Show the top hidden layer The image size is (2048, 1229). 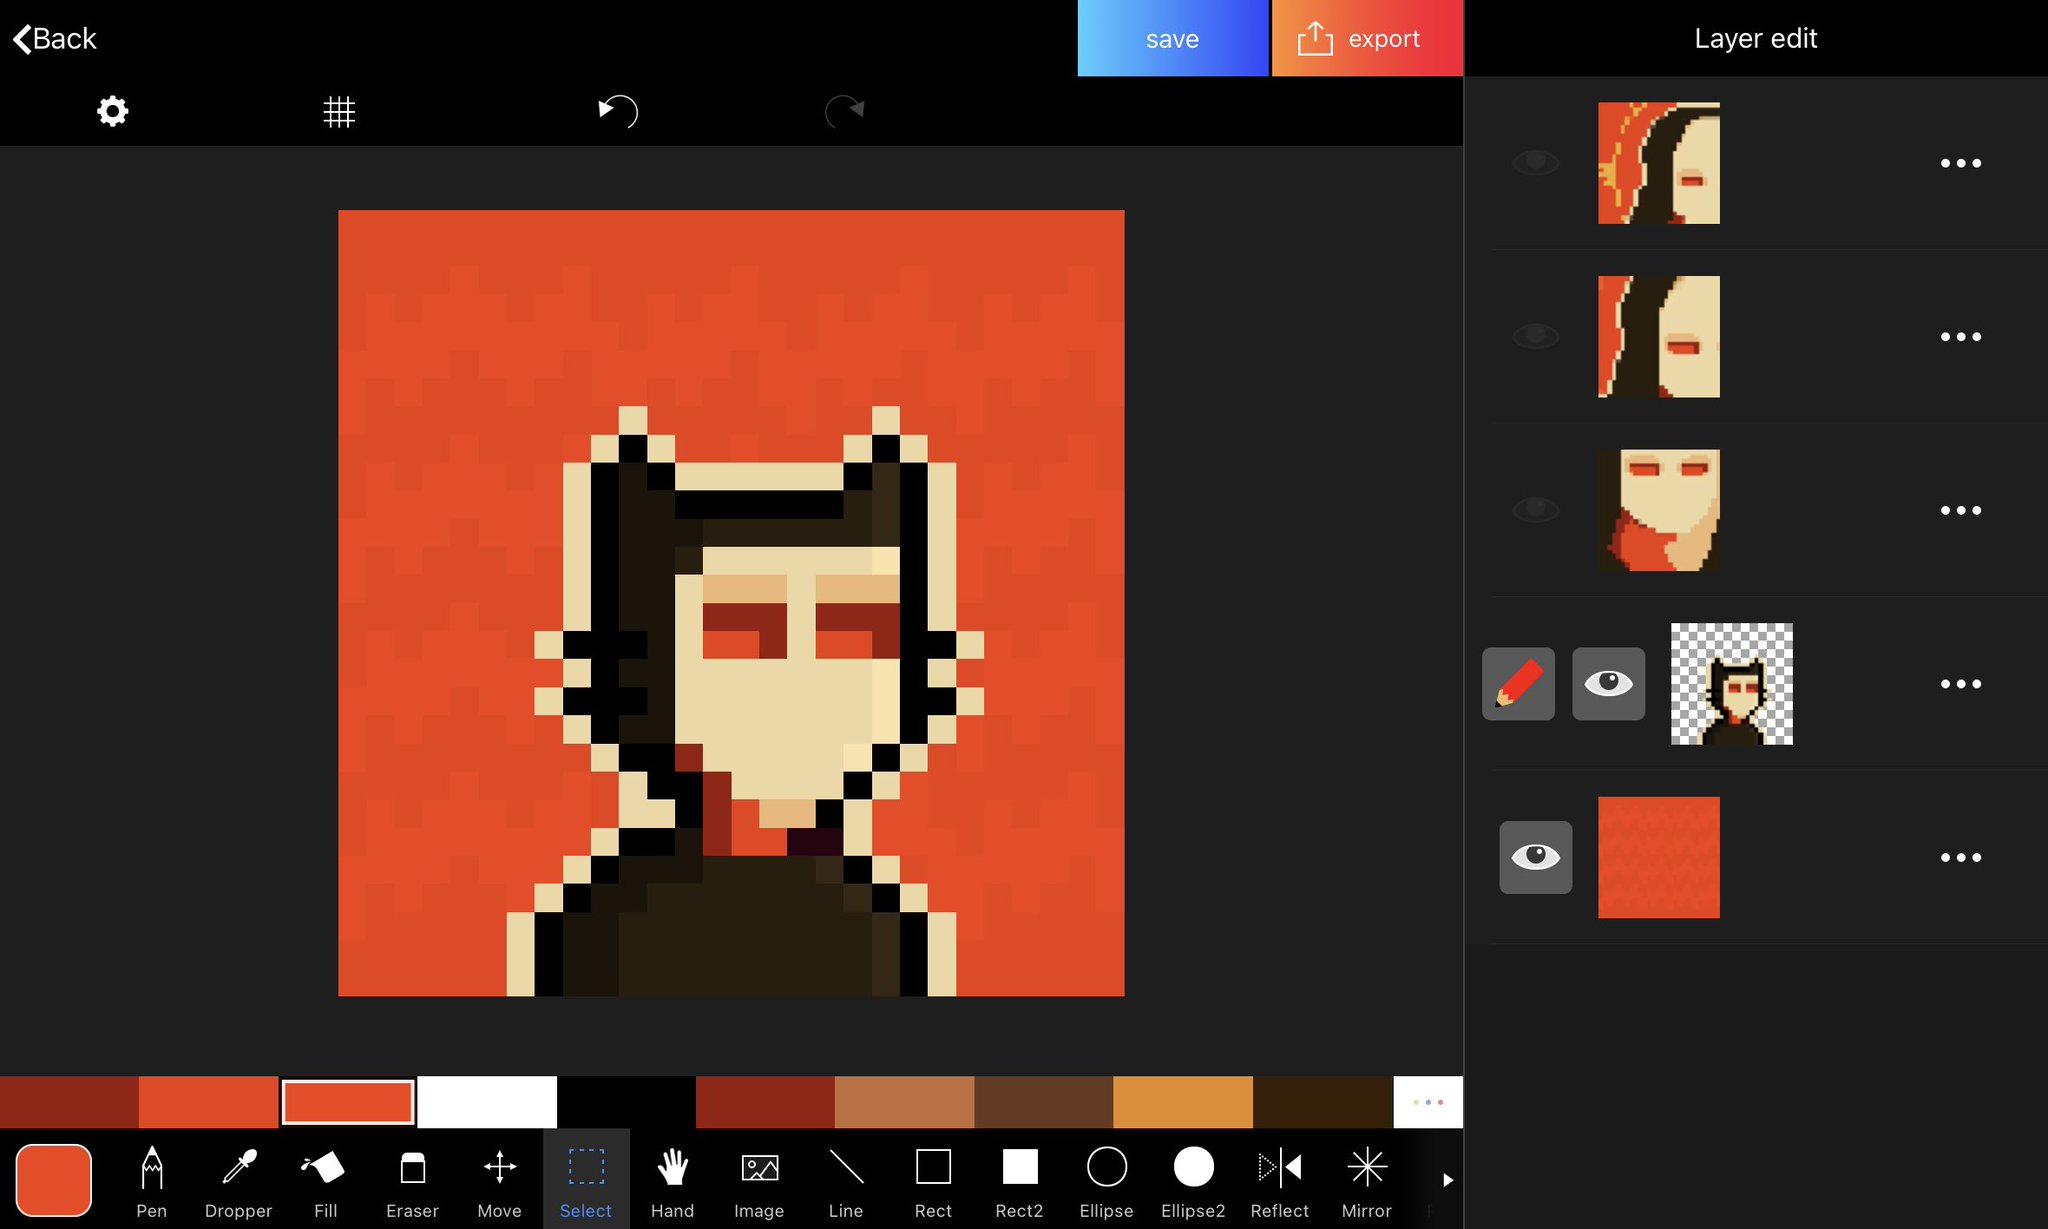[x=1535, y=163]
